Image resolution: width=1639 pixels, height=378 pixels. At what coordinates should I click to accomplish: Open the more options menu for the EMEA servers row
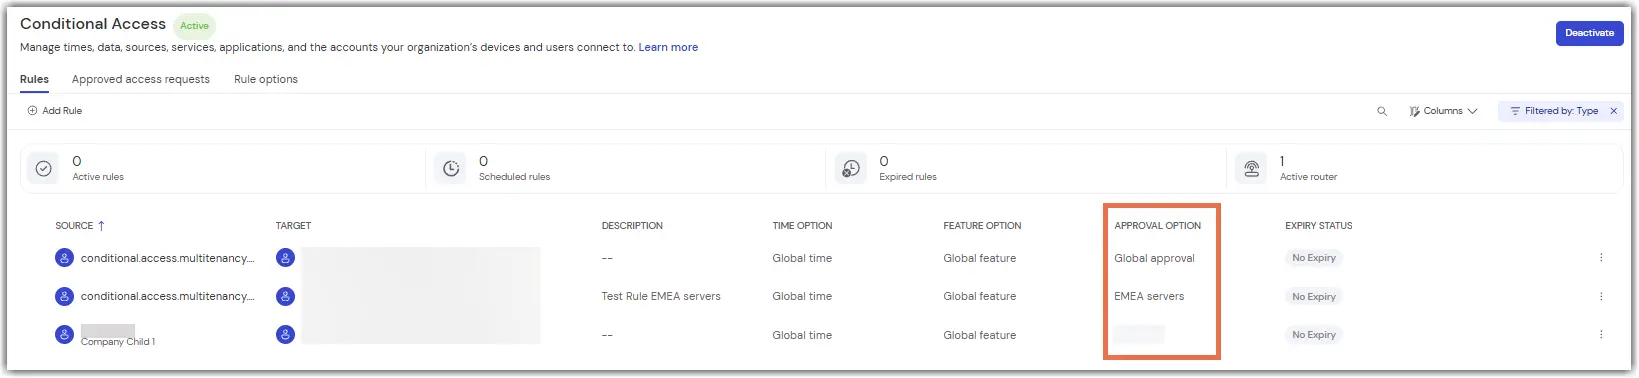[1601, 296]
